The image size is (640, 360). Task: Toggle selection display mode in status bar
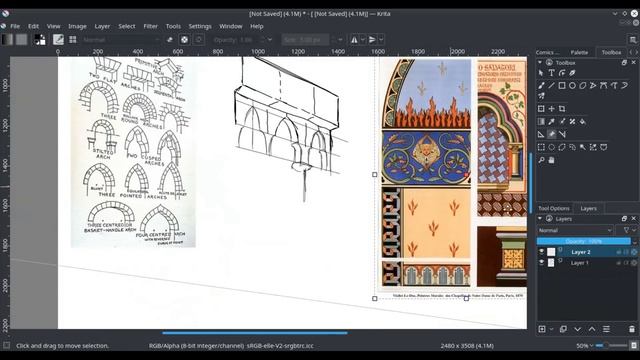click(7, 345)
